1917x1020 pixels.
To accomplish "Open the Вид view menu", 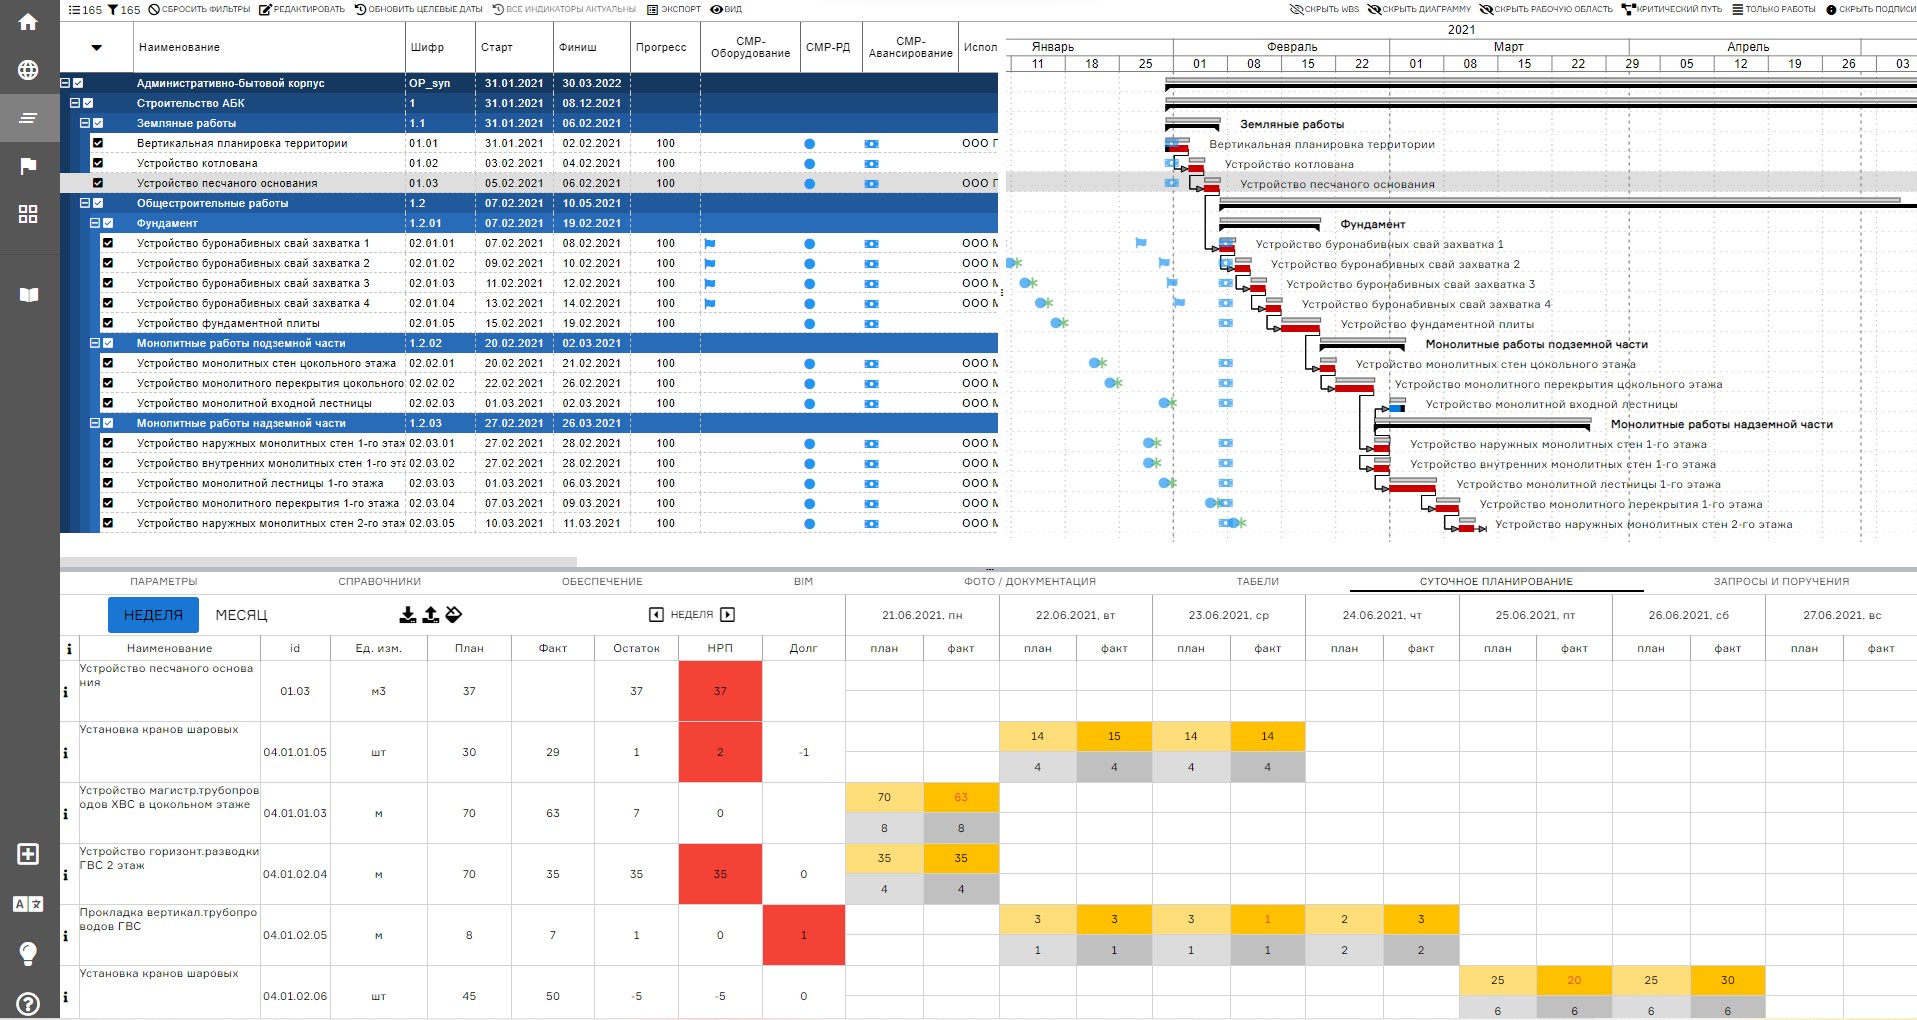I will coord(726,9).
